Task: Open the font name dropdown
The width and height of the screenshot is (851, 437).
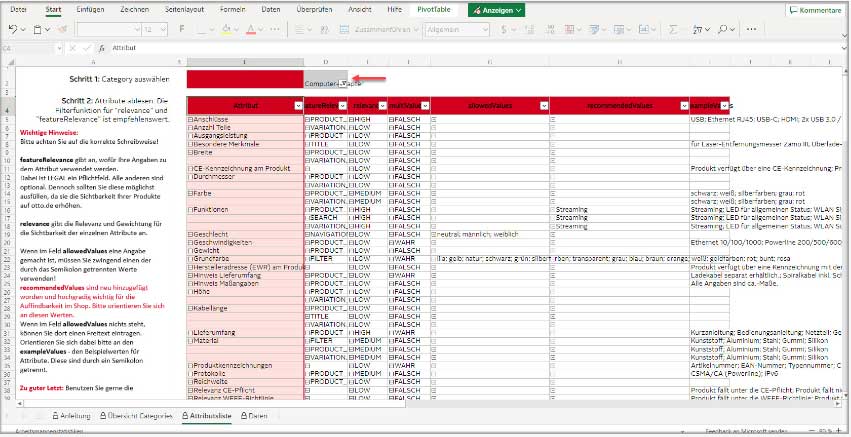Action: tap(137, 29)
